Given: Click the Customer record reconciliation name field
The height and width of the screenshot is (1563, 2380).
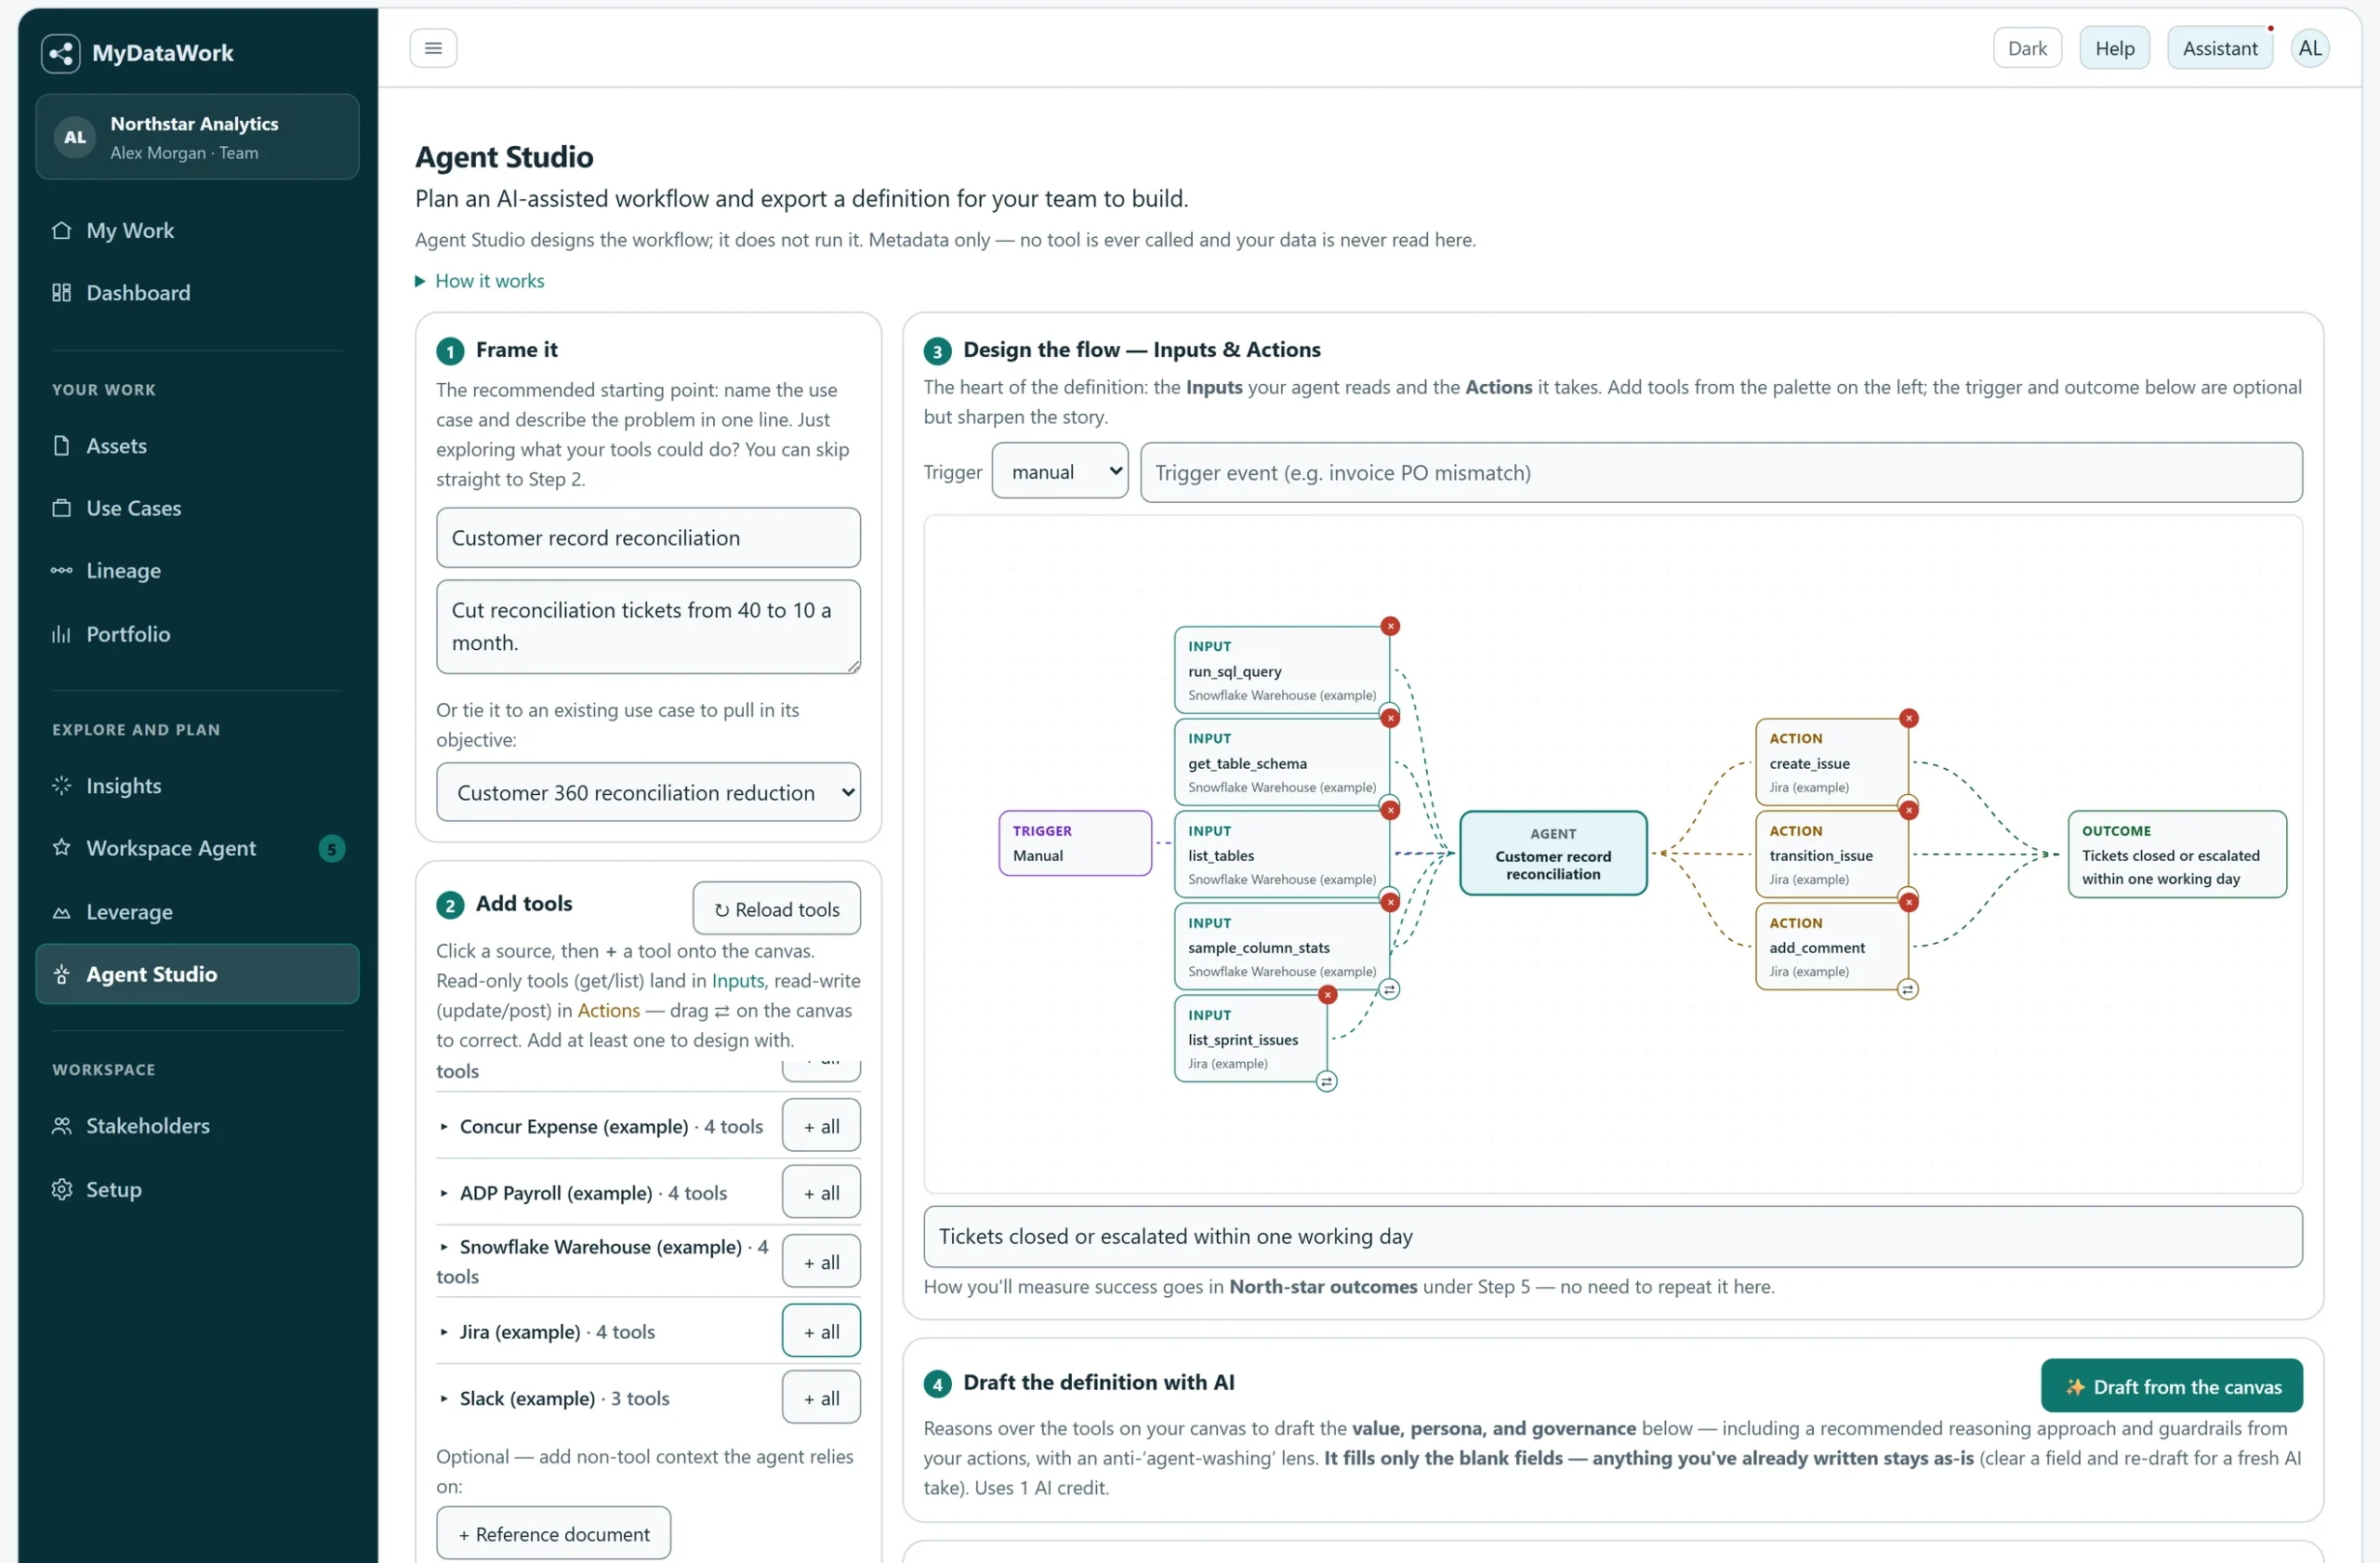Looking at the screenshot, I should click(x=648, y=537).
